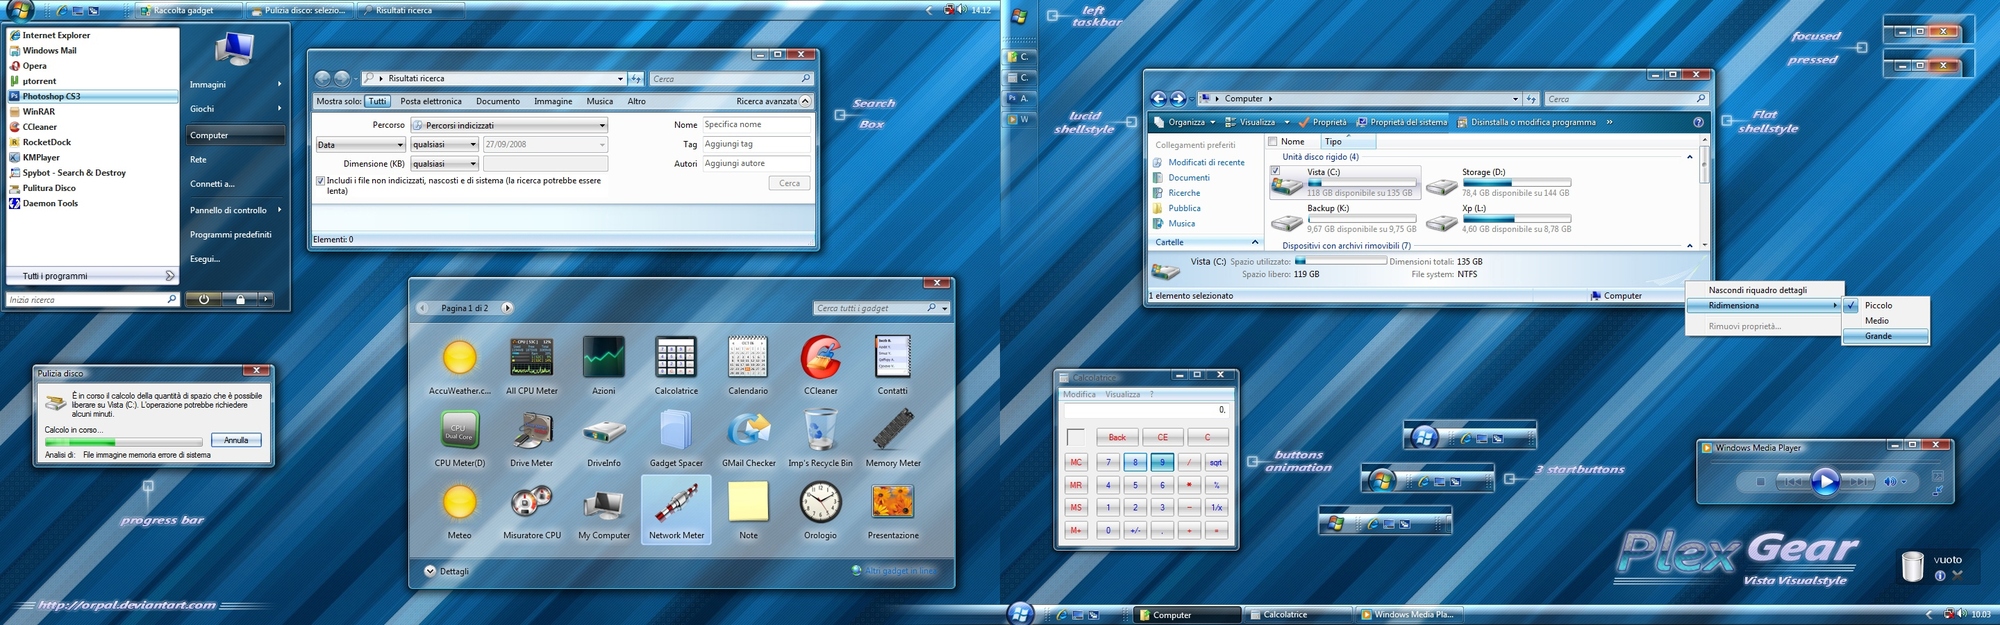
Task: Open the Network Meter gadget
Action: coord(676,508)
